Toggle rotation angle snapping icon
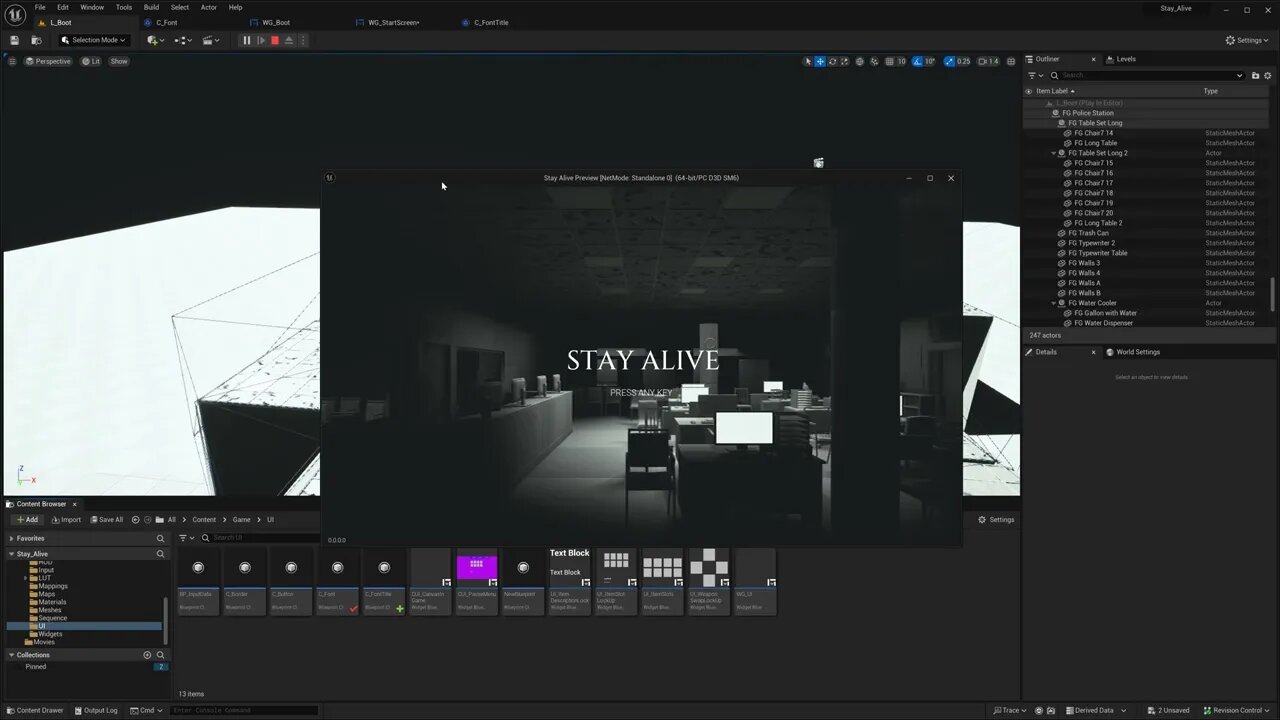The image size is (1280, 720). (x=917, y=61)
